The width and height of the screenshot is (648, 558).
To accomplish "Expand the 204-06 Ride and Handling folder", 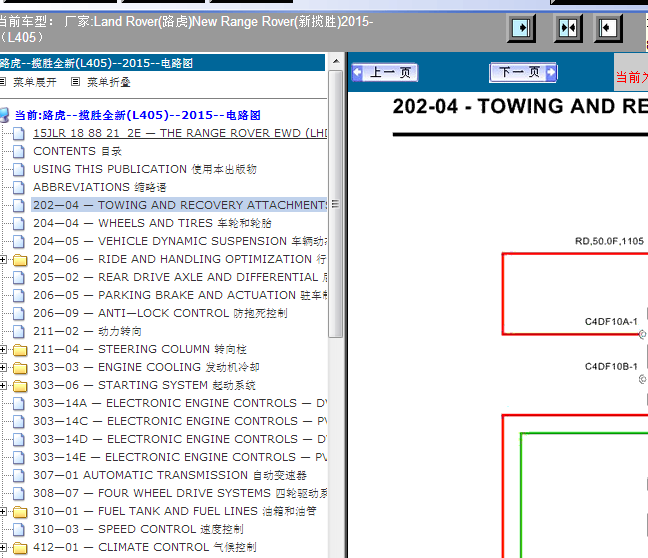I will coord(3,260).
